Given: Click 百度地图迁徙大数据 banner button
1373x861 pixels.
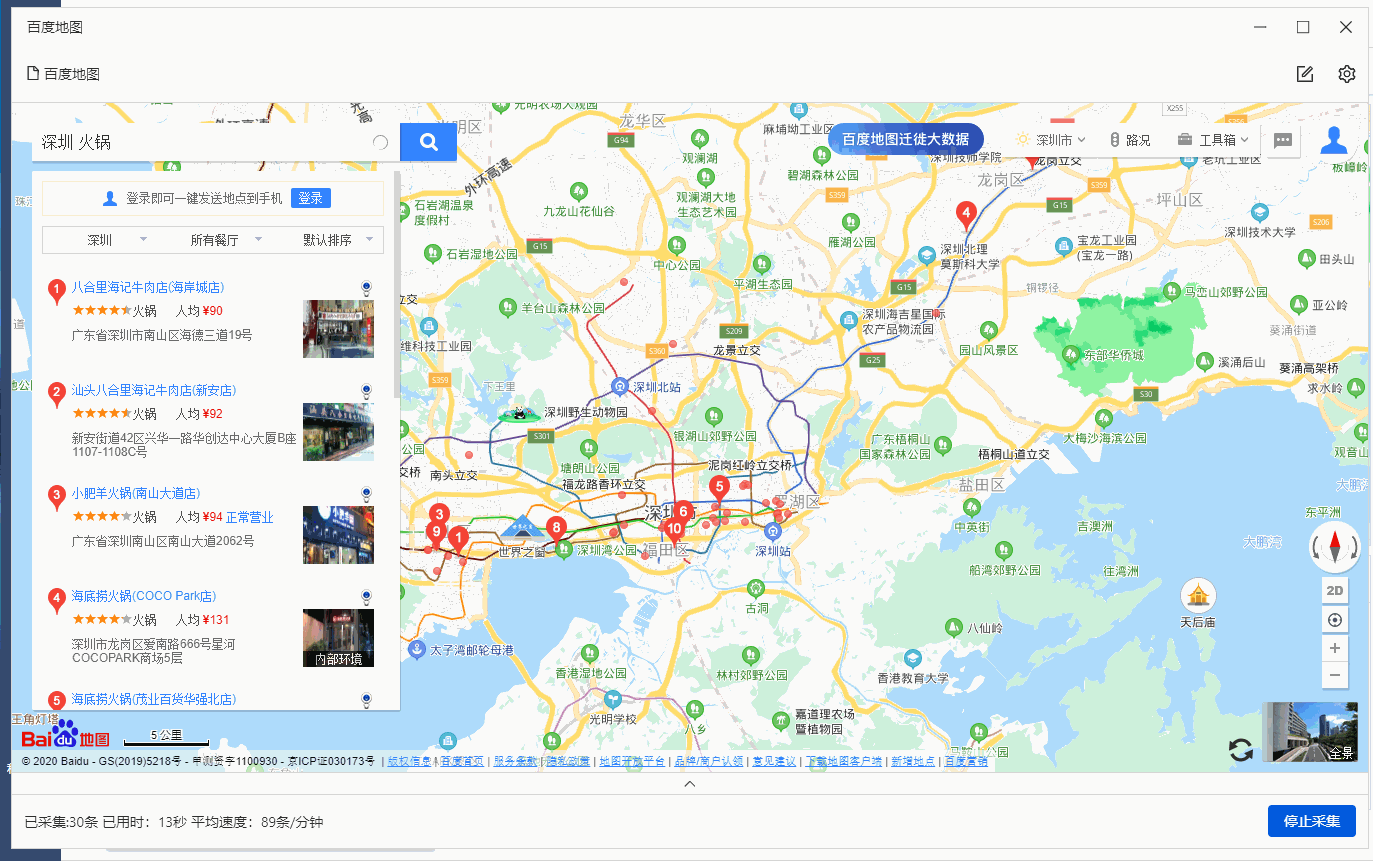Looking at the screenshot, I should coord(906,139).
